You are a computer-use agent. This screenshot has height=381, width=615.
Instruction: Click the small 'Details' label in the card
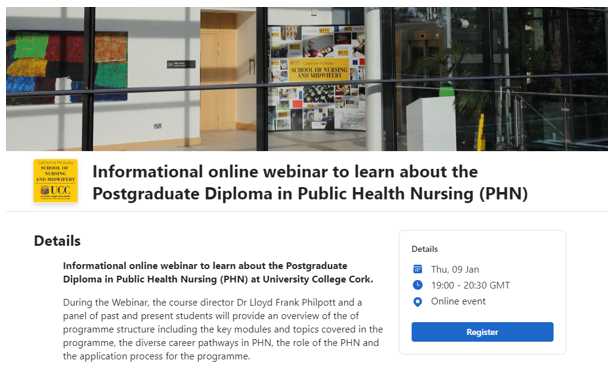pos(424,249)
